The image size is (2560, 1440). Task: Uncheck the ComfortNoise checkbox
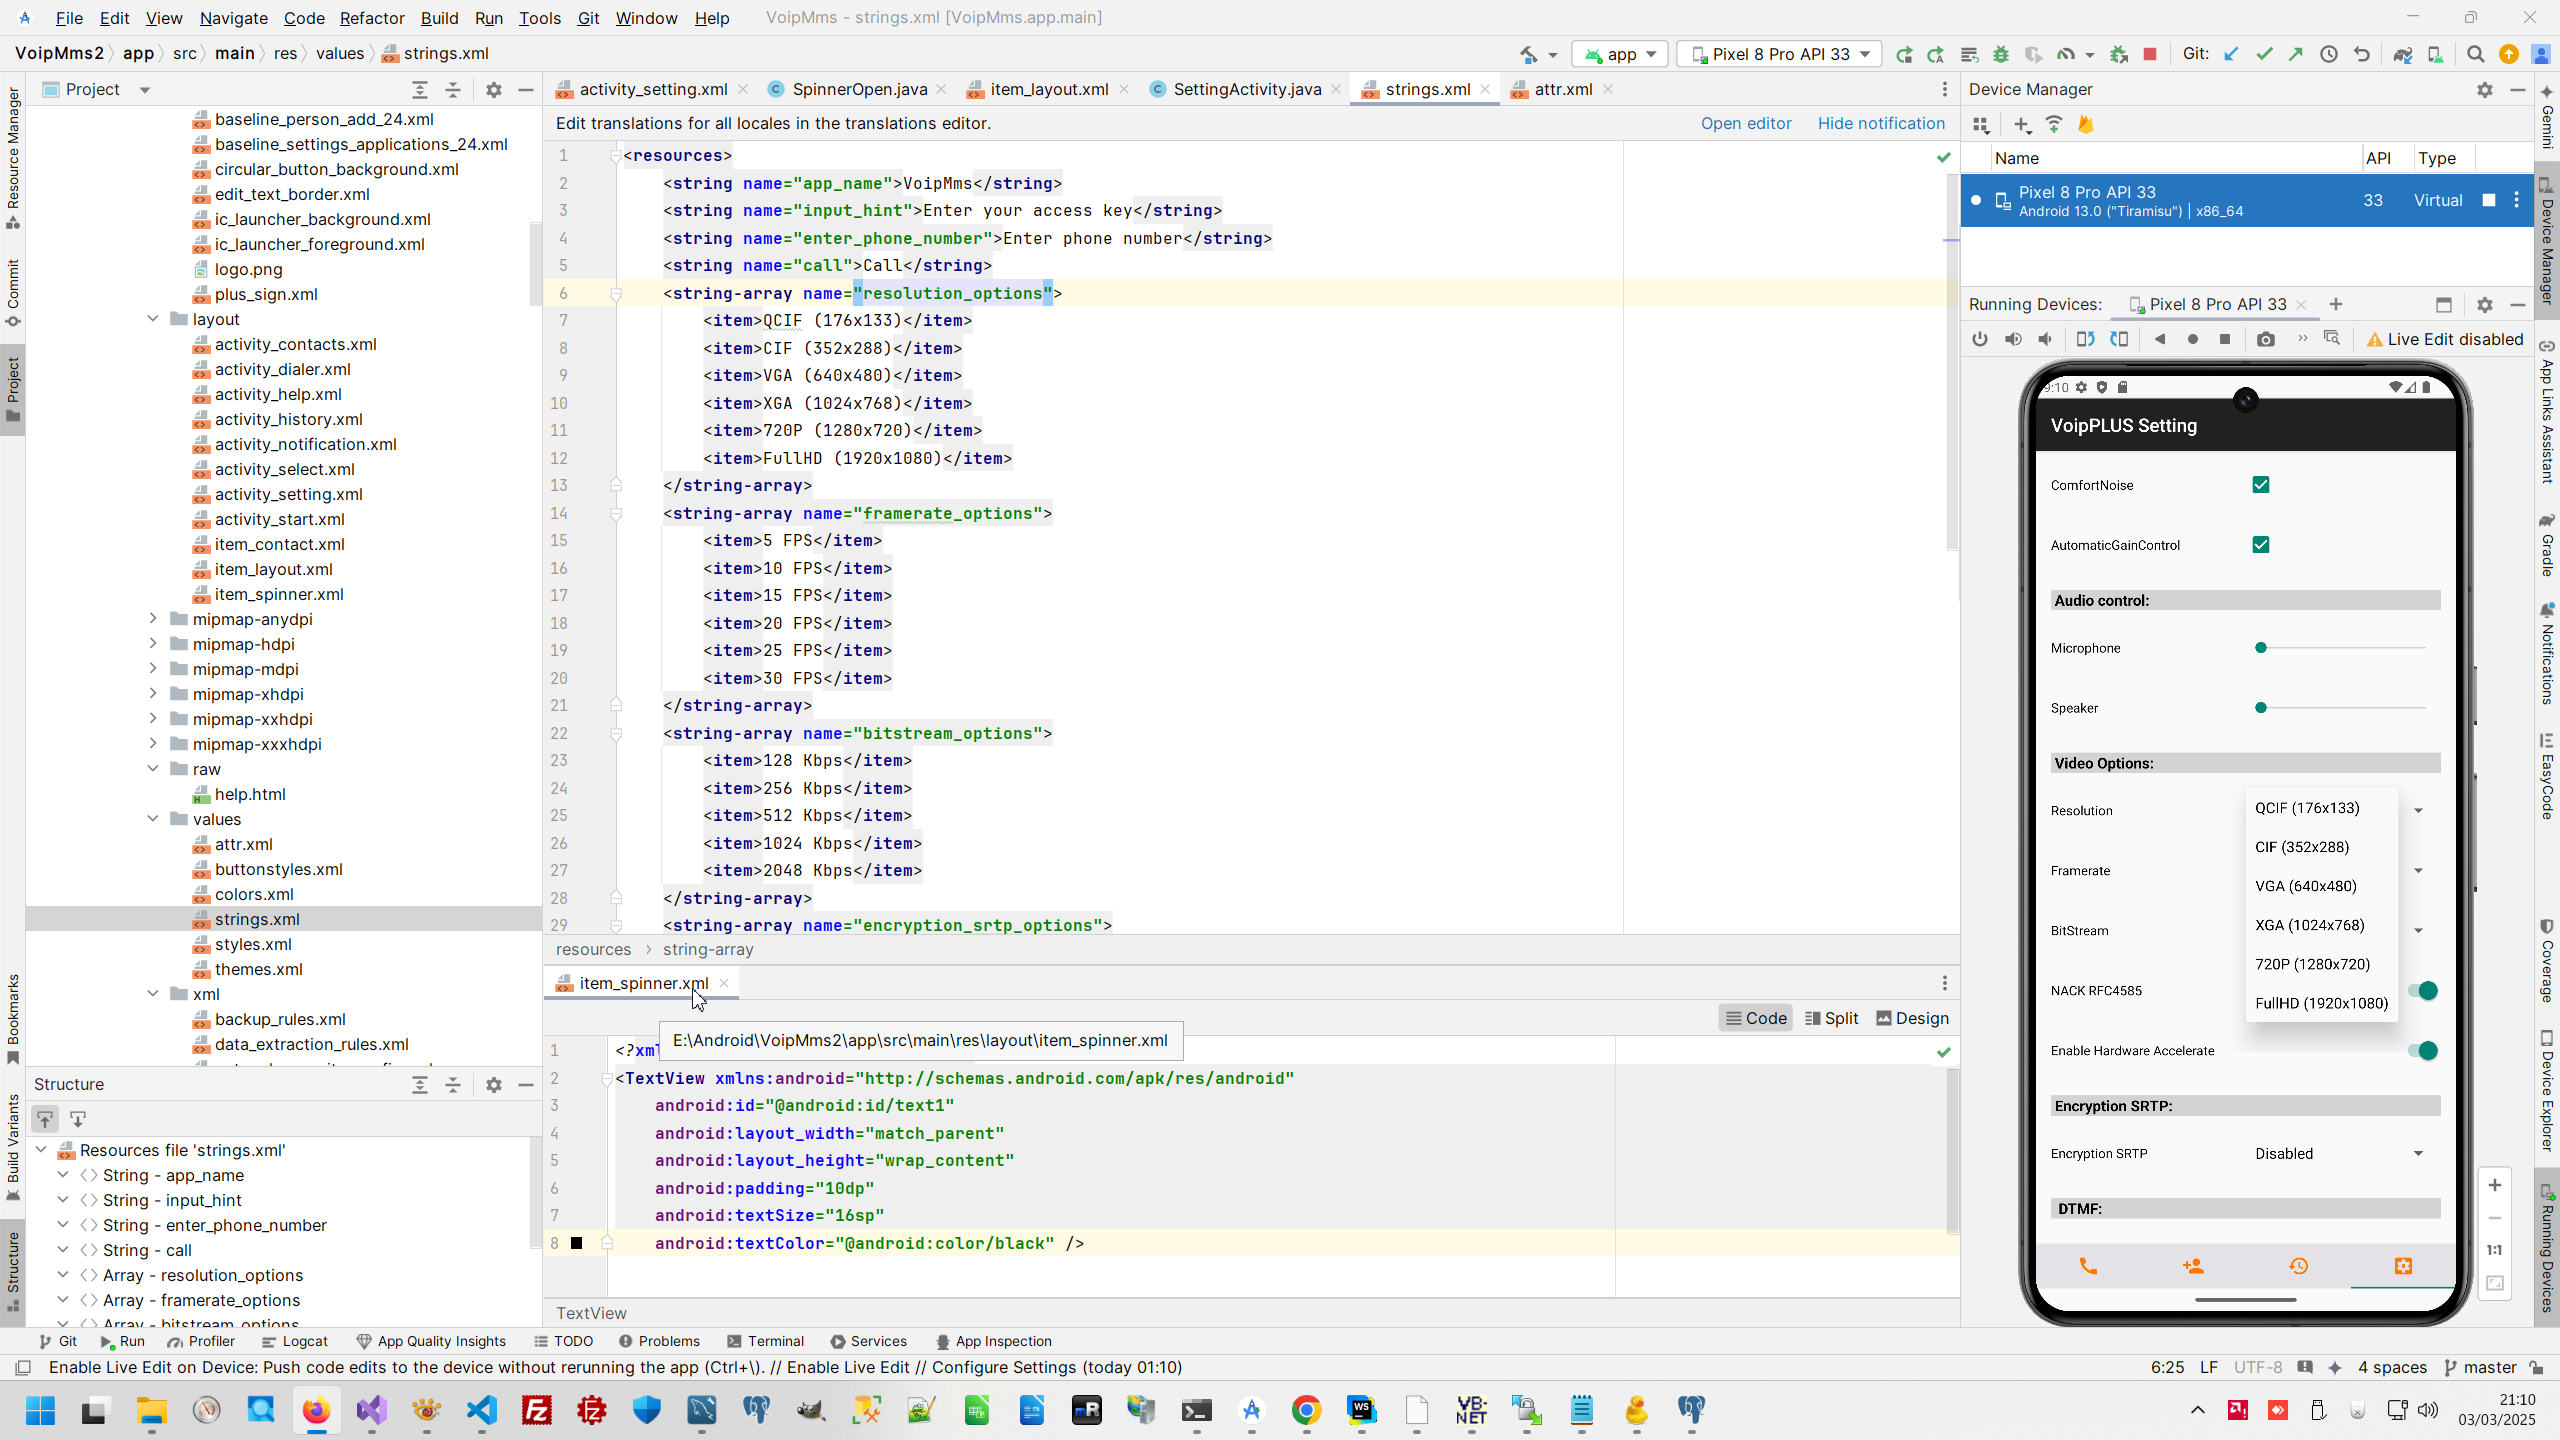(x=2260, y=485)
